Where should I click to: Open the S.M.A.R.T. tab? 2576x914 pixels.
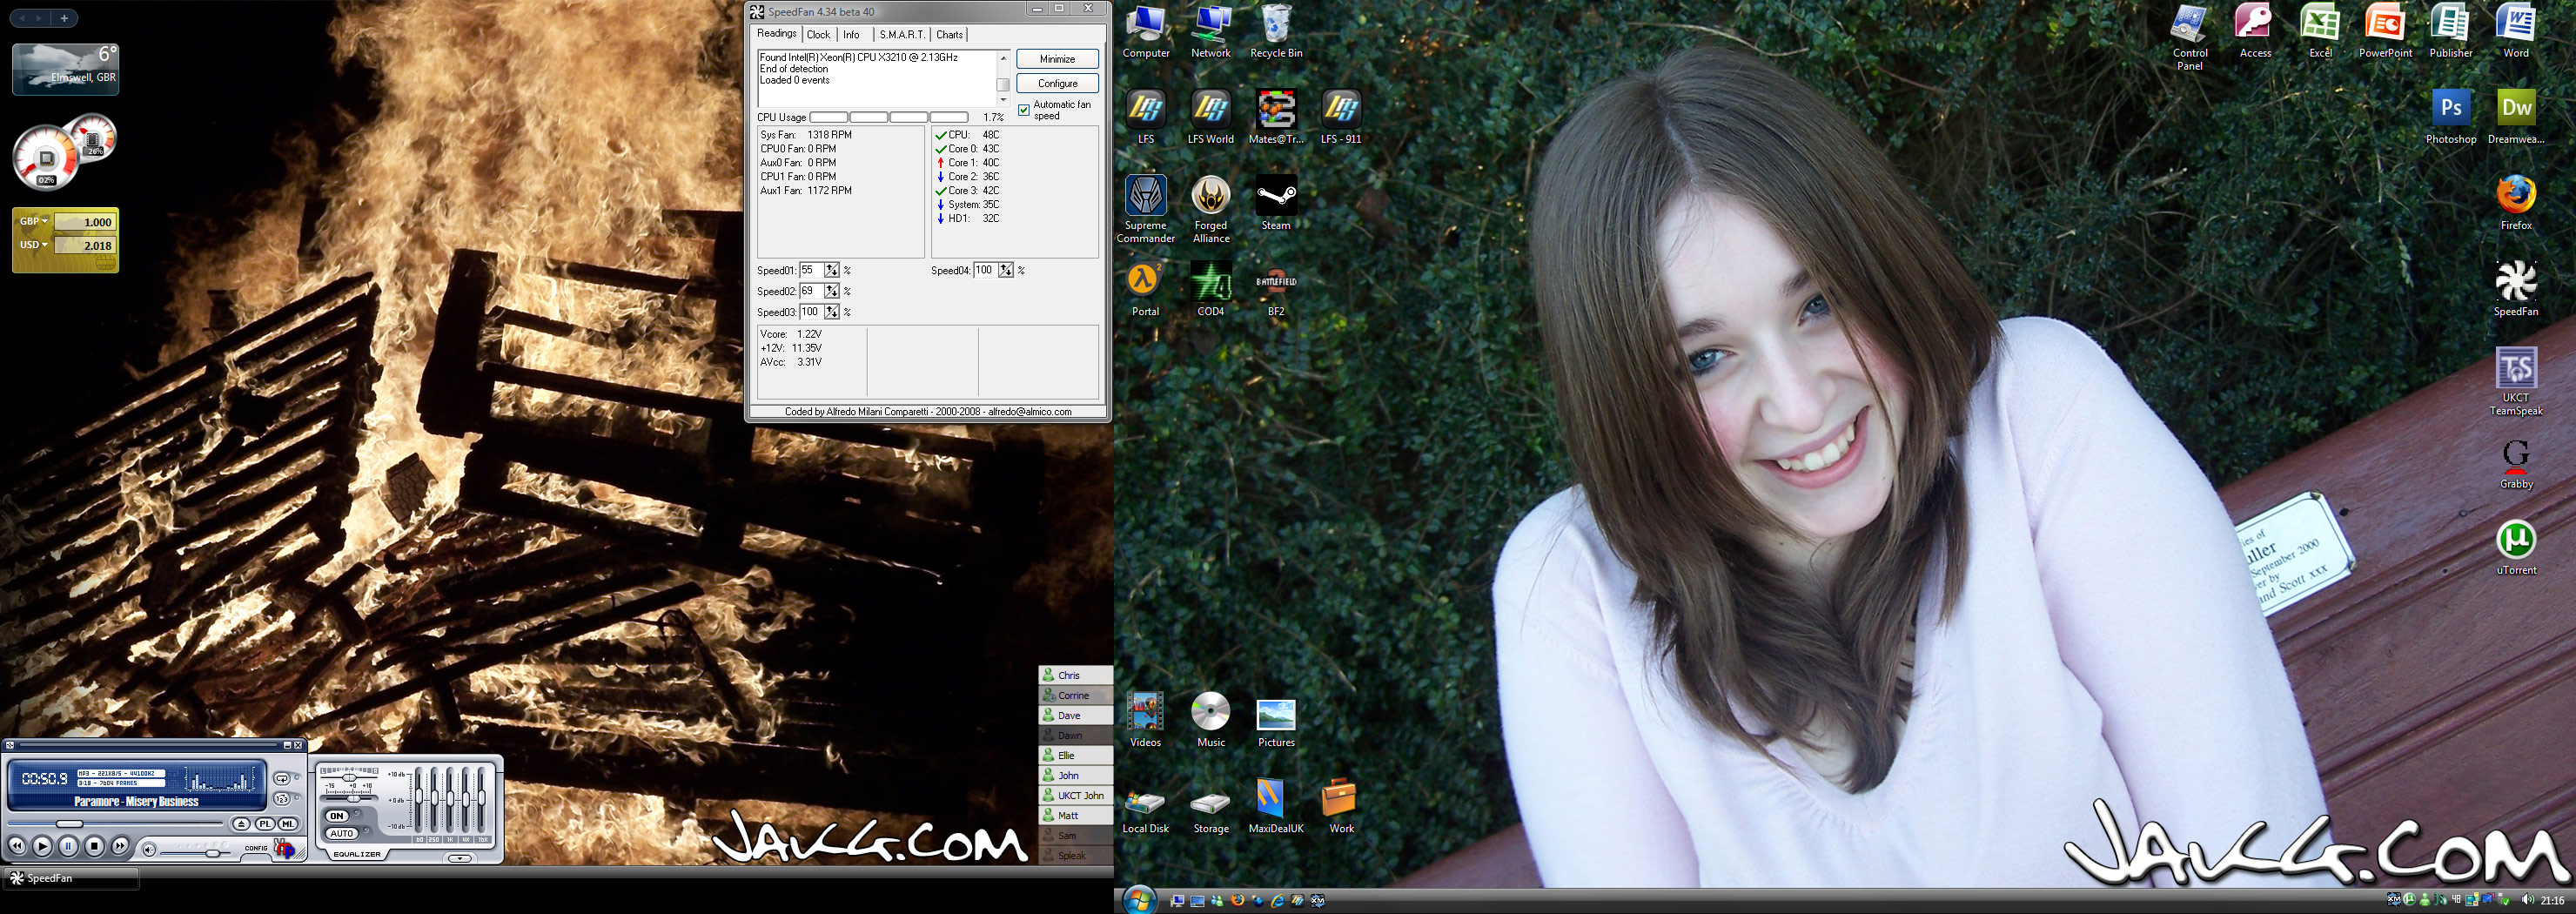[902, 35]
